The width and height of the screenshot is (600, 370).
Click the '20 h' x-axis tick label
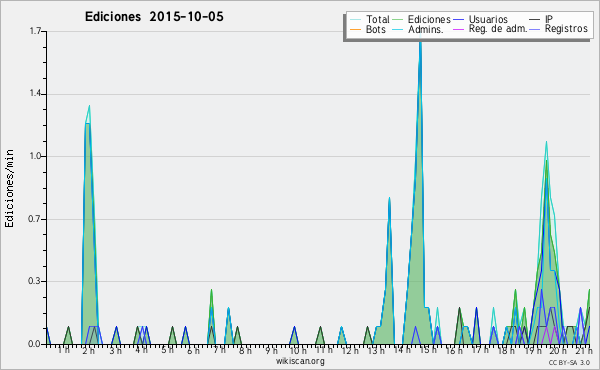tap(559, 350)
